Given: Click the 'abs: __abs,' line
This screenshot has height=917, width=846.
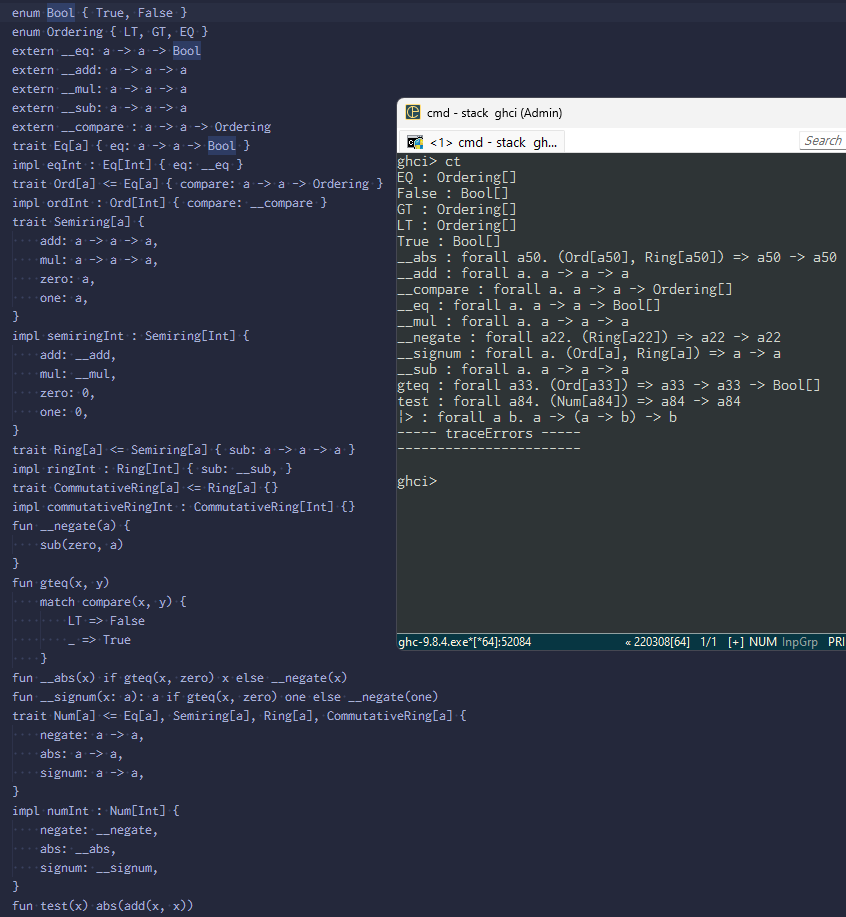Looking at the screenshot, I should tap(78, 849).
